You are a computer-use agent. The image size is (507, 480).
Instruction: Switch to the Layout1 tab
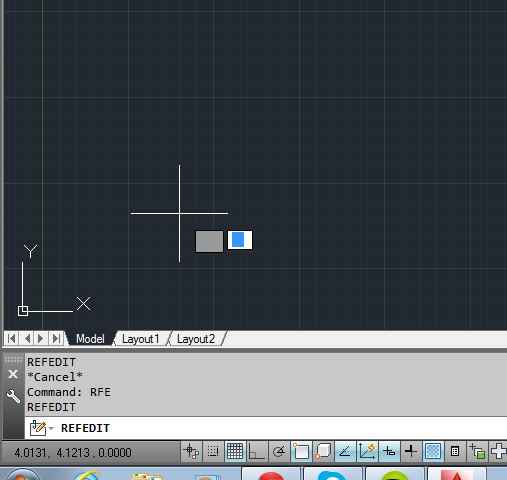[x=140, y=339]
